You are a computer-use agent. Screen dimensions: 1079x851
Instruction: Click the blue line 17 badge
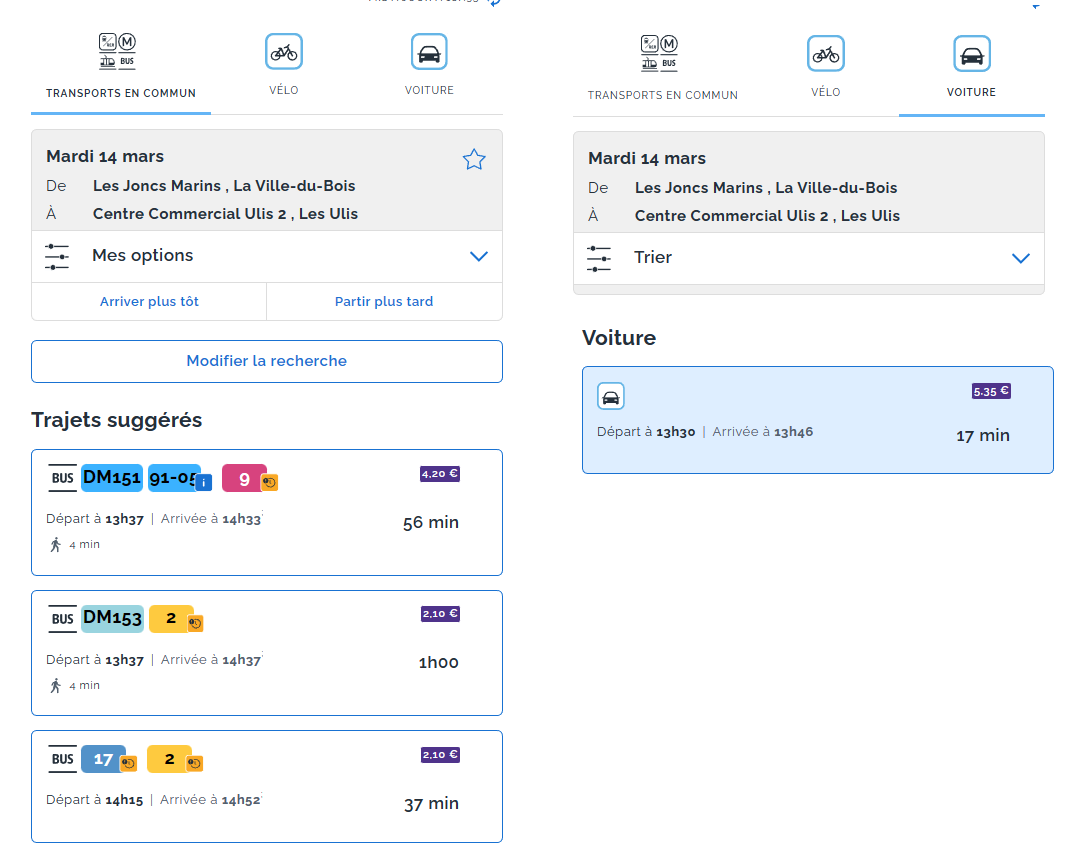(x=103, y=759)
